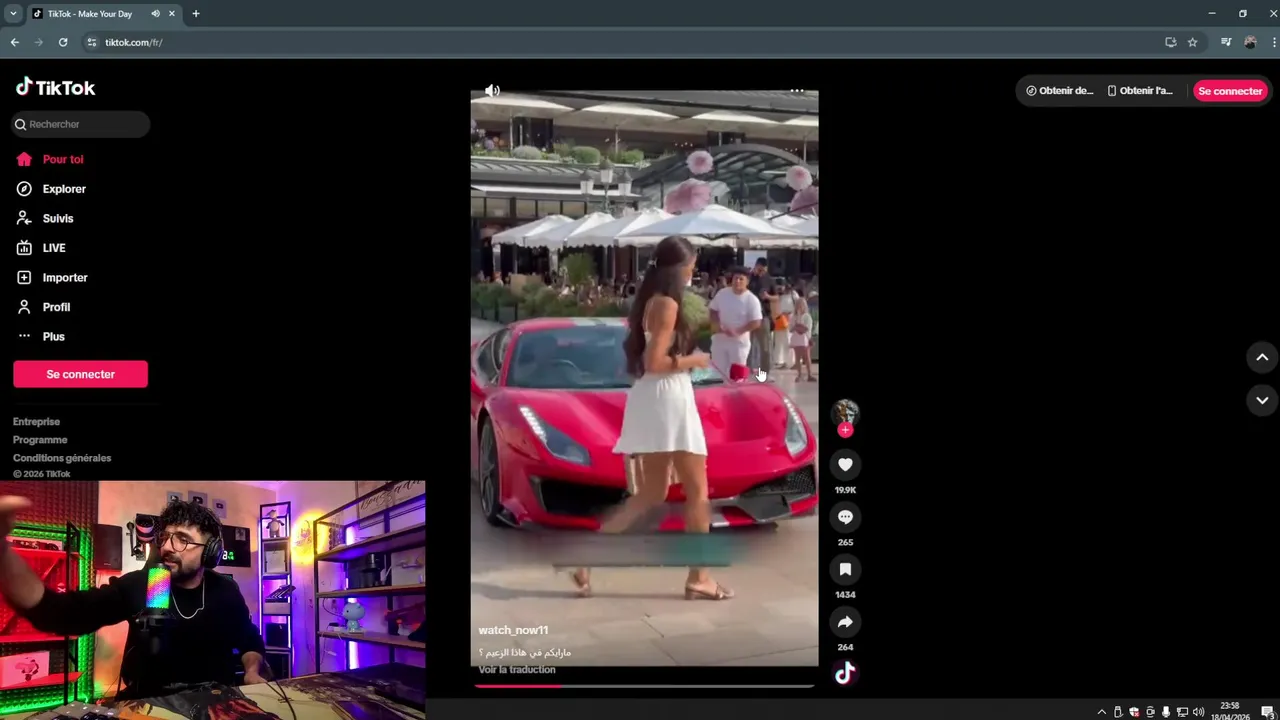Follow the creator with the plus badge
This screenshot has width=1280, height=720.
[x=845, y=430]
